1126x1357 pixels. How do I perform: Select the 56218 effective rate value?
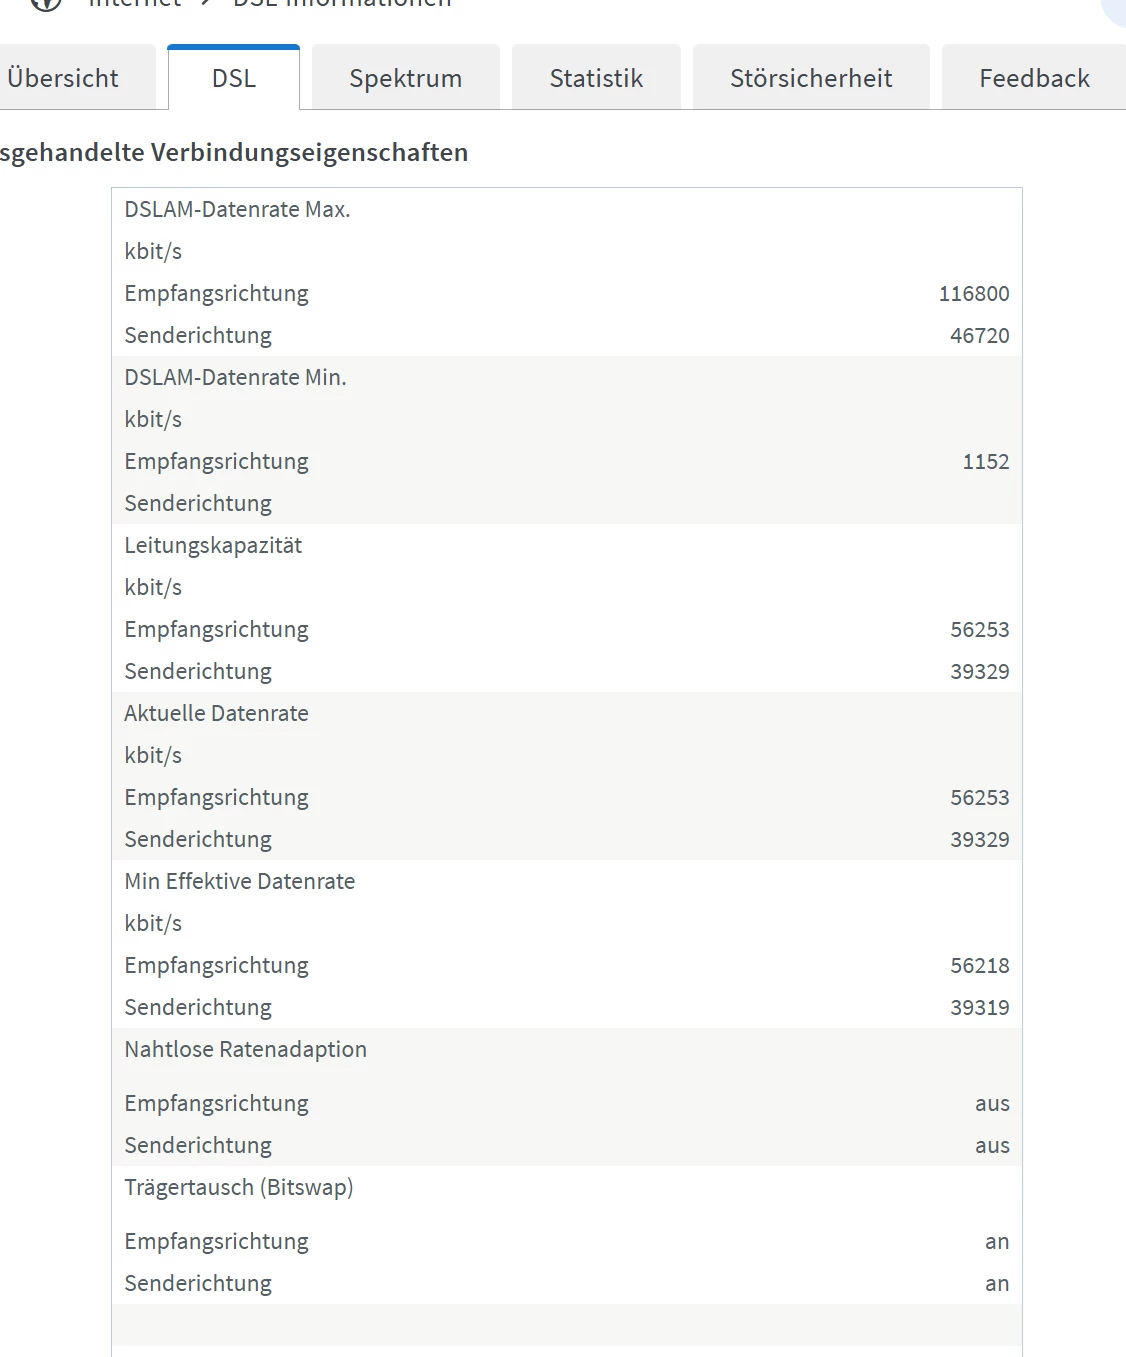coord(979,966)
